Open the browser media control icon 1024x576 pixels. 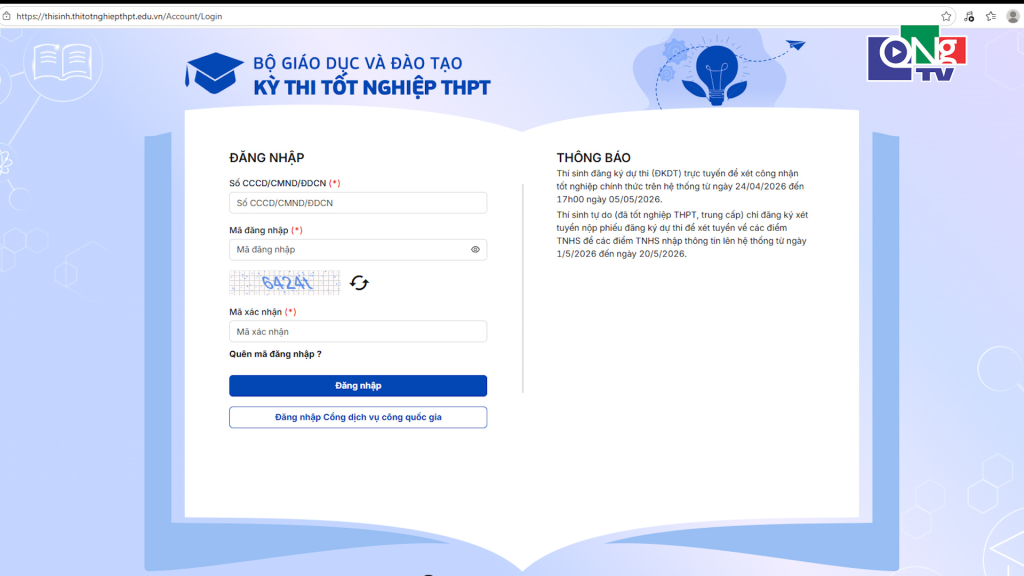point(969,16)
